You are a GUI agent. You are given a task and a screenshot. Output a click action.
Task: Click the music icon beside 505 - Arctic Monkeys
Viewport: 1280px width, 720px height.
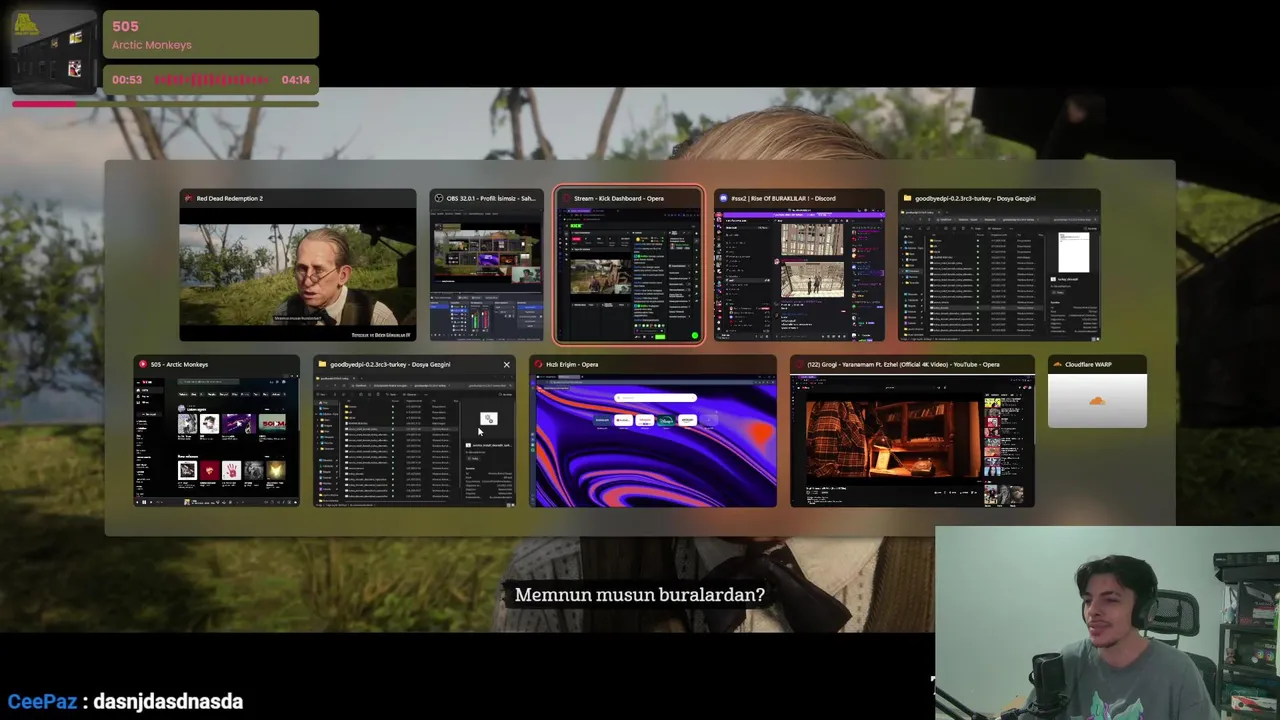(x=143, y=364)
